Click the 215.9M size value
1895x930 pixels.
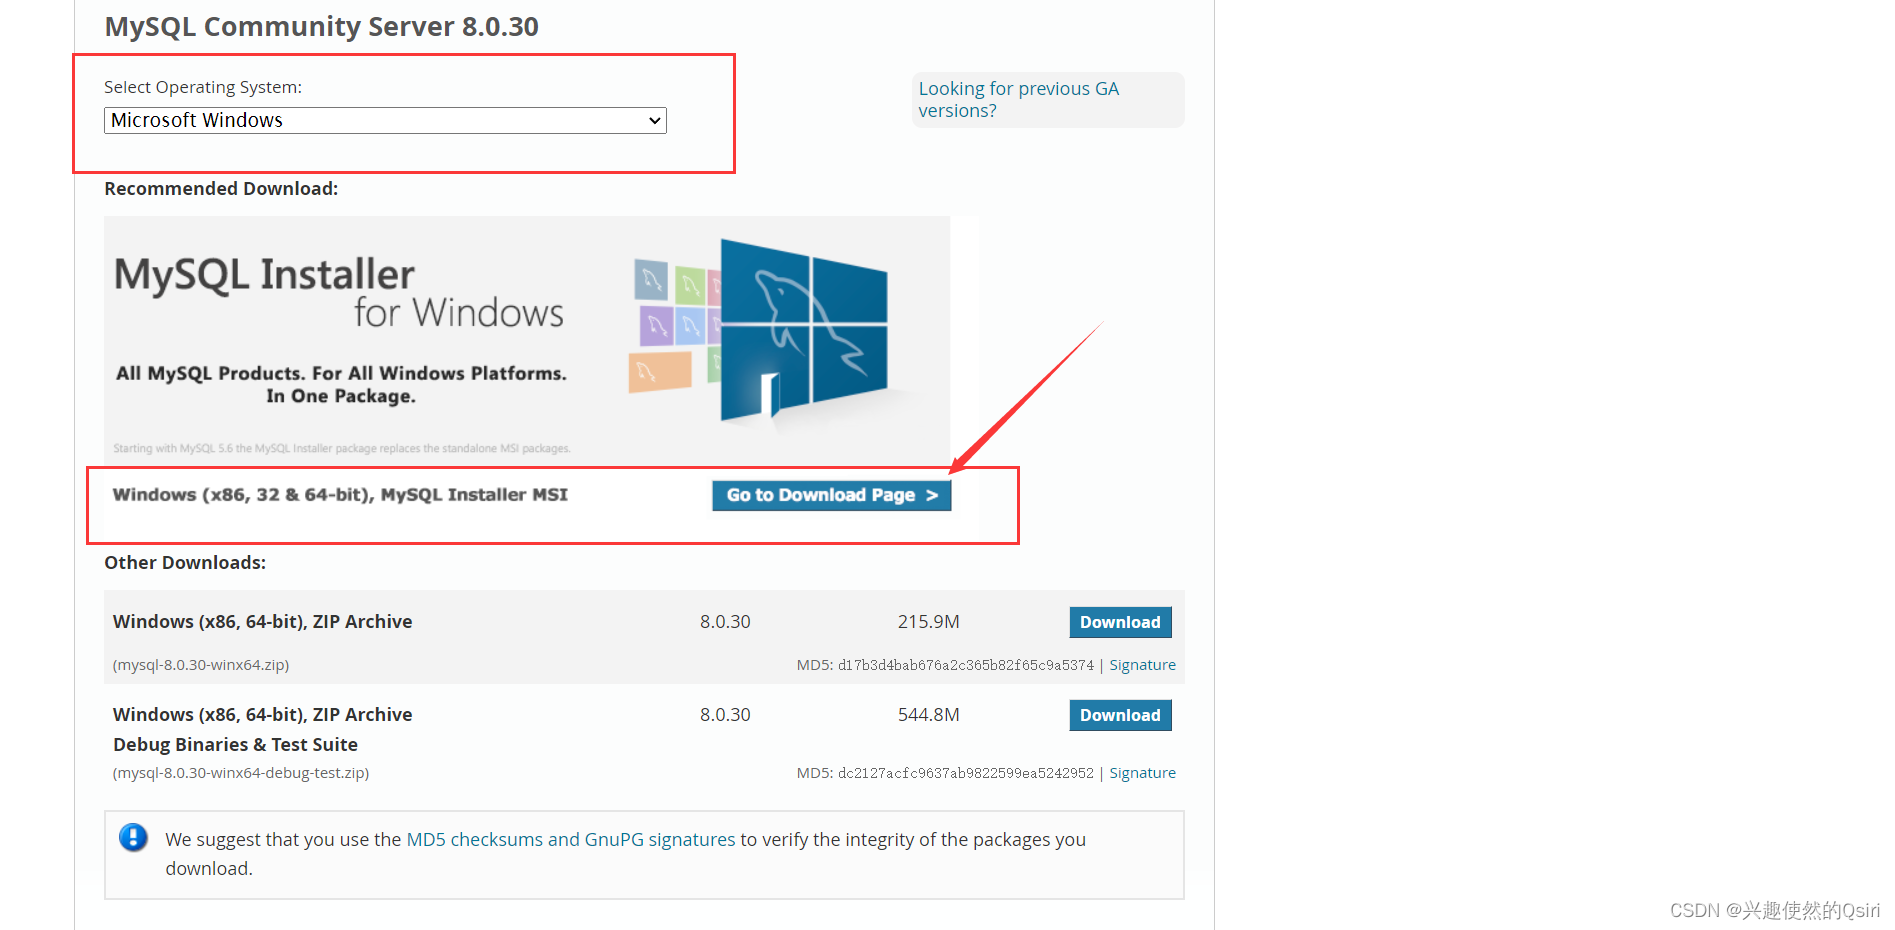[928, 622]
